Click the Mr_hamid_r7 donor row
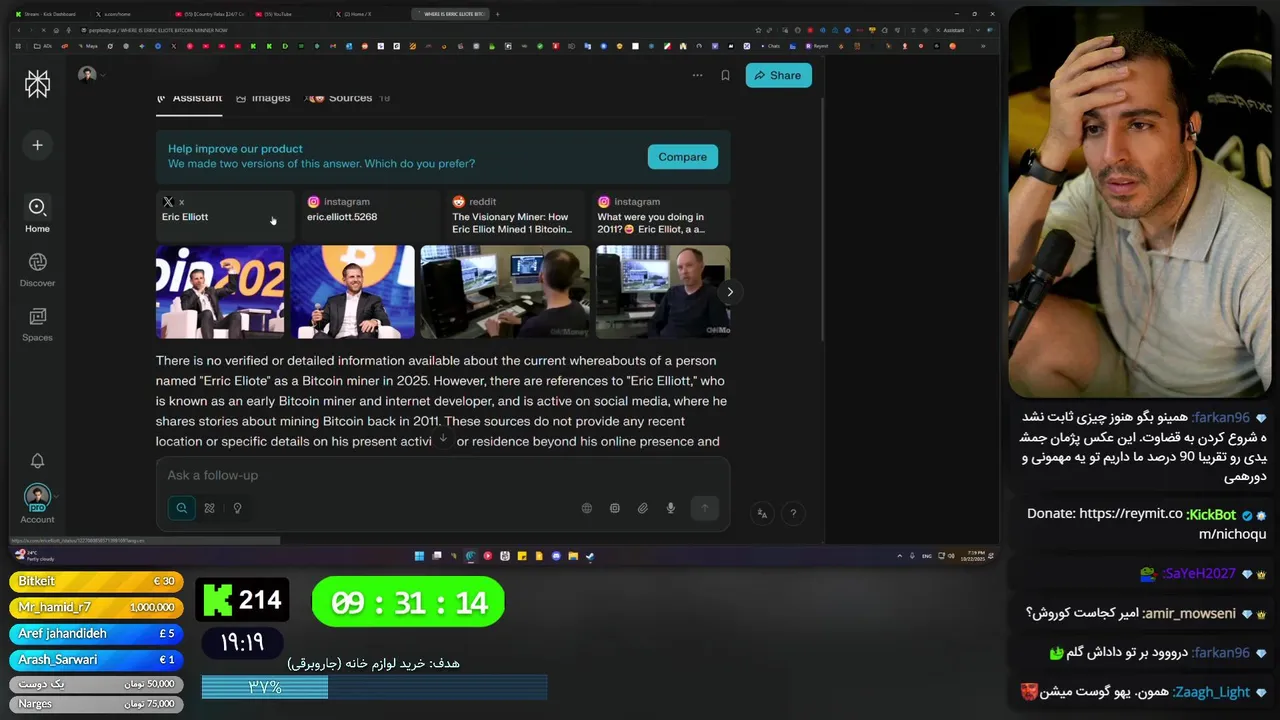The width and height of the screenshot is (1280, 720). [97, 607]
